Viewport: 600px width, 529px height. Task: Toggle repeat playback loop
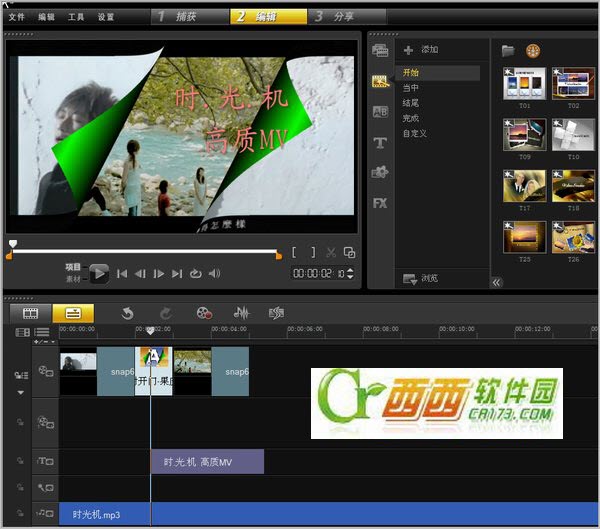[x=196, y=274]
